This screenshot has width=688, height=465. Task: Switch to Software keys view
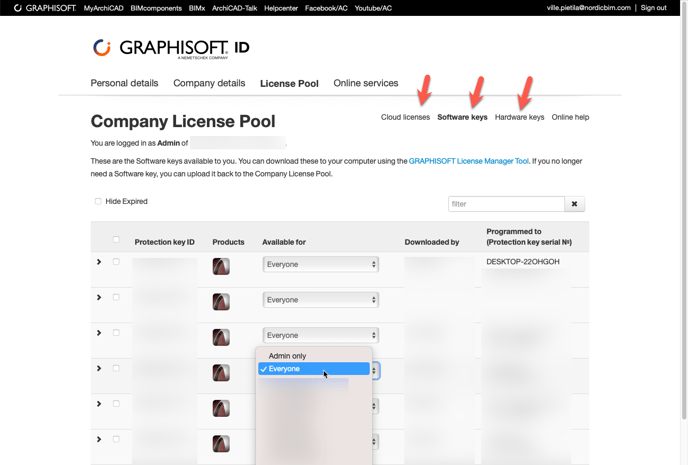462,117
